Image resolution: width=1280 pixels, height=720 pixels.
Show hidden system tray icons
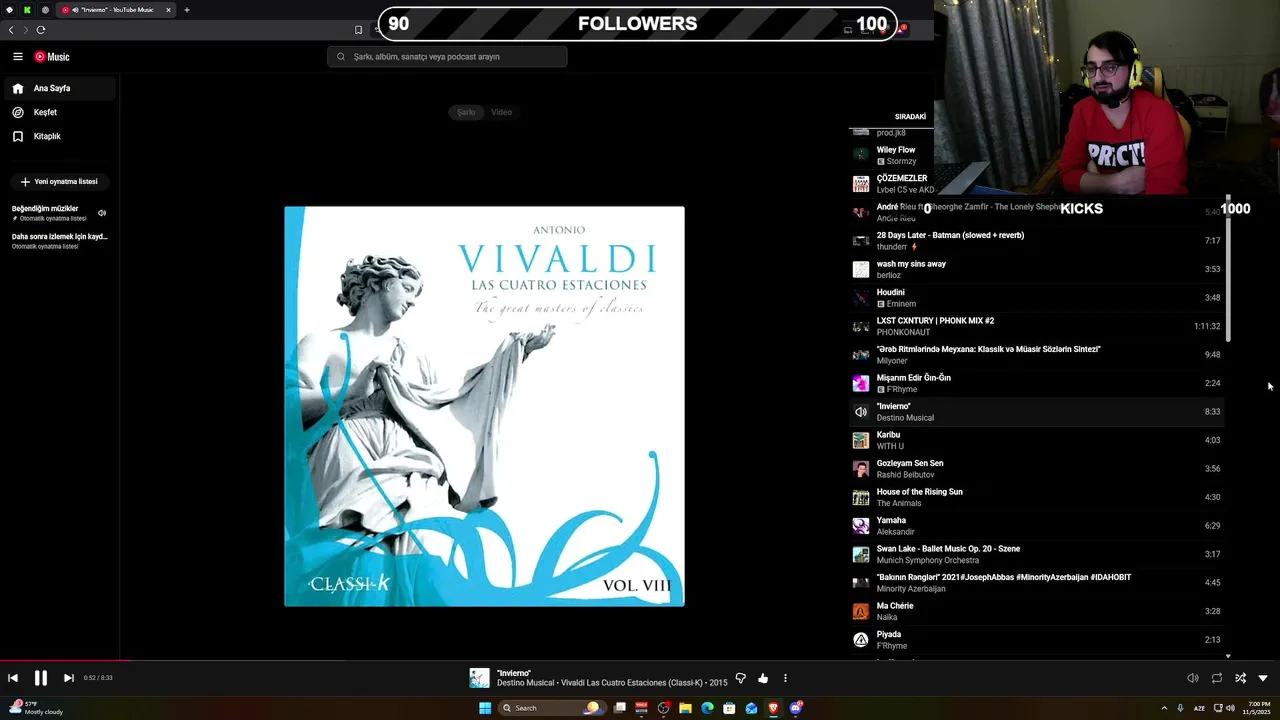[1164, 708]
